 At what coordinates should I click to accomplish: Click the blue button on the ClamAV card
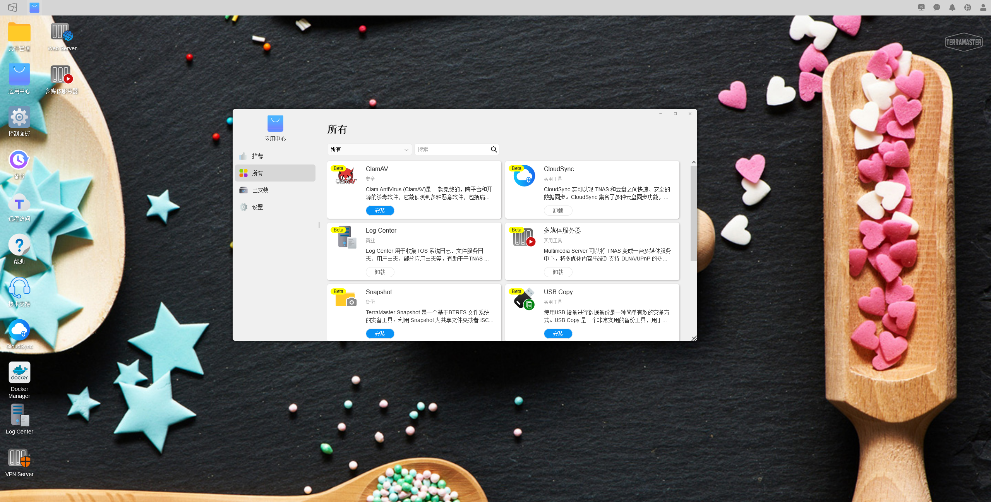click(380, 211)
